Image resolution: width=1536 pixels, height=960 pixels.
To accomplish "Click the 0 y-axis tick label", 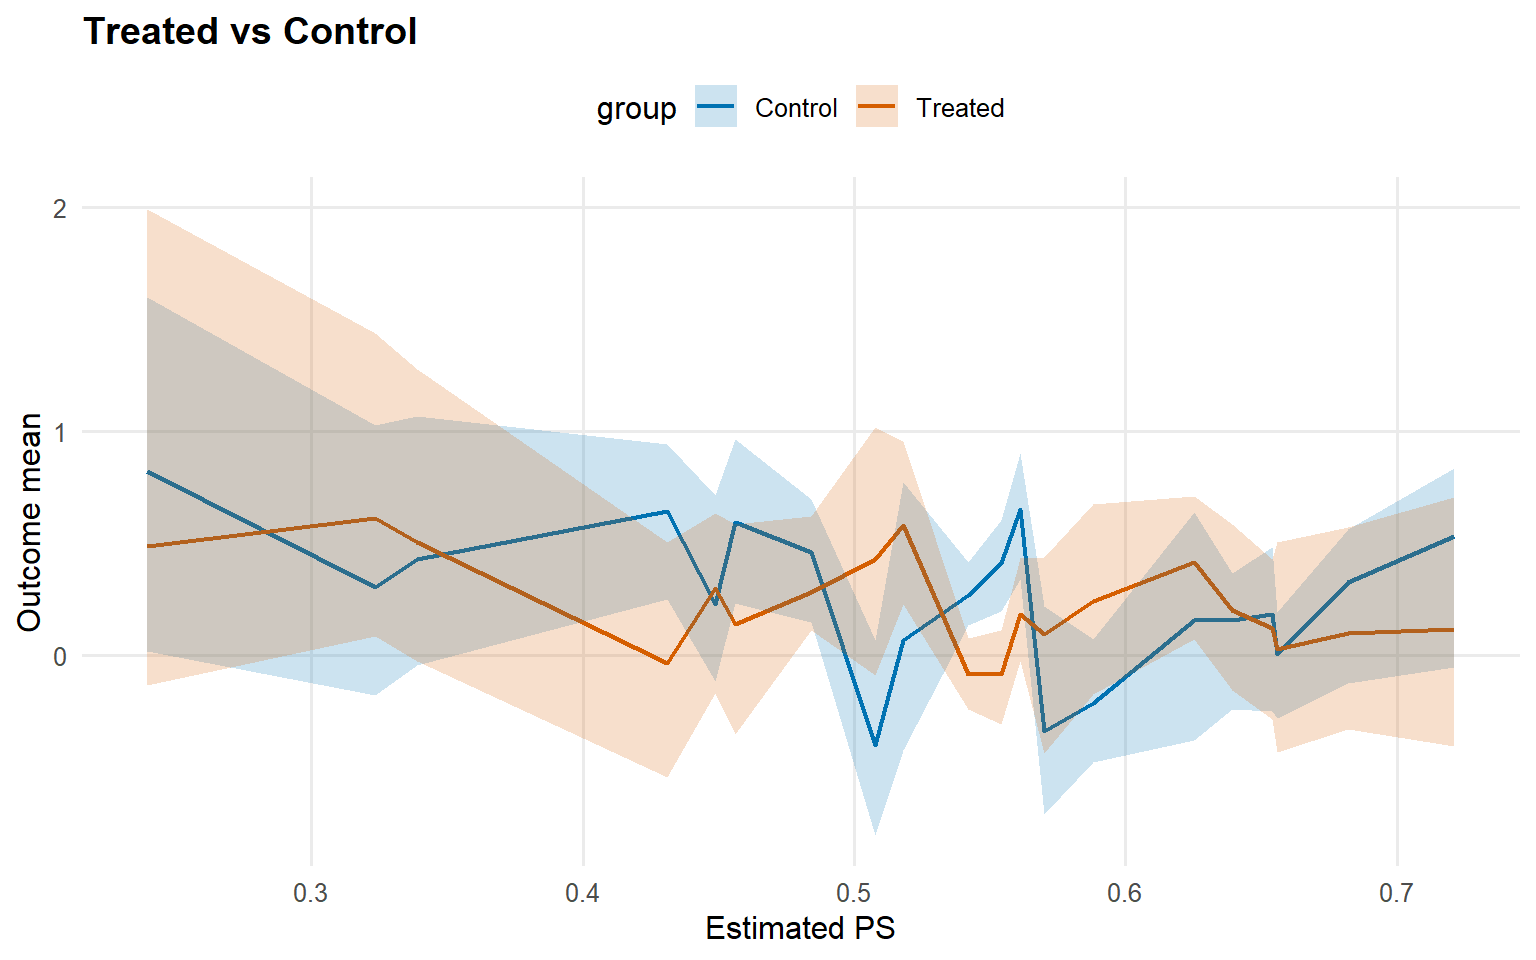I will pos(60,656).
